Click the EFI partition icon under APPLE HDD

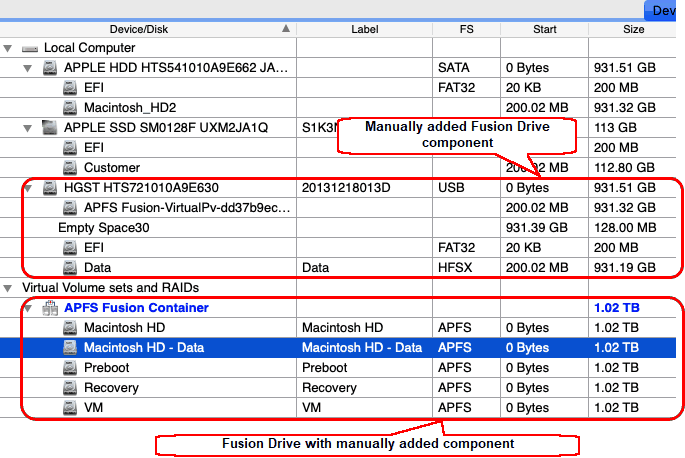[69, 88]
